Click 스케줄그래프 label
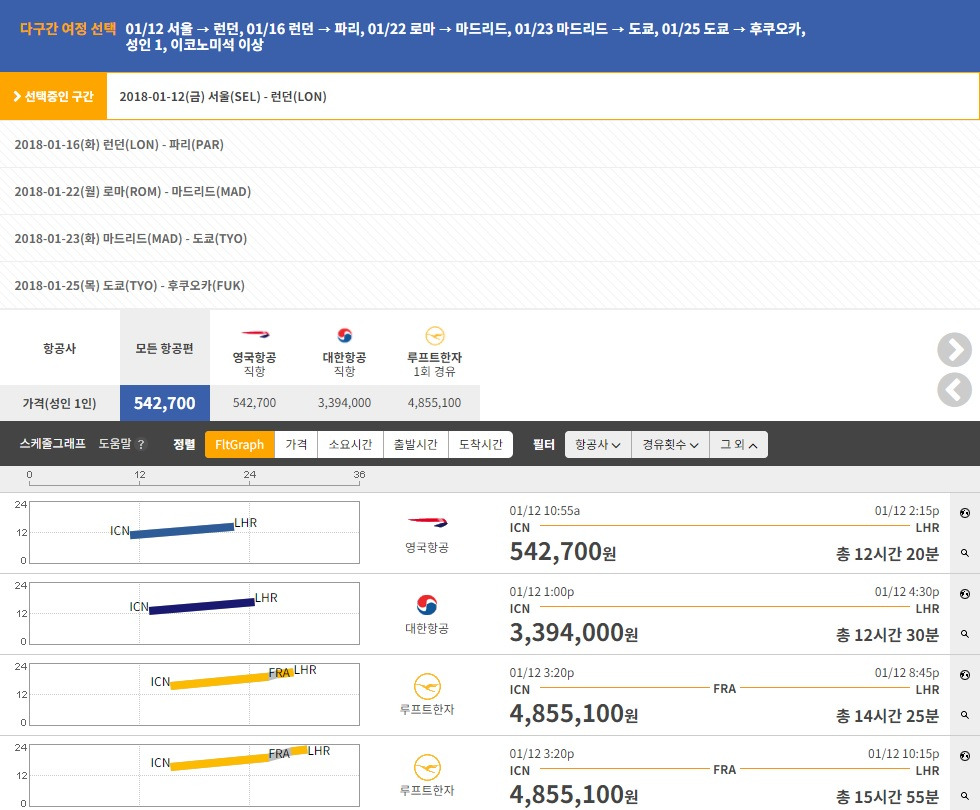The width and height of the screenshot is (980, 810). click(x=52, y=444)
